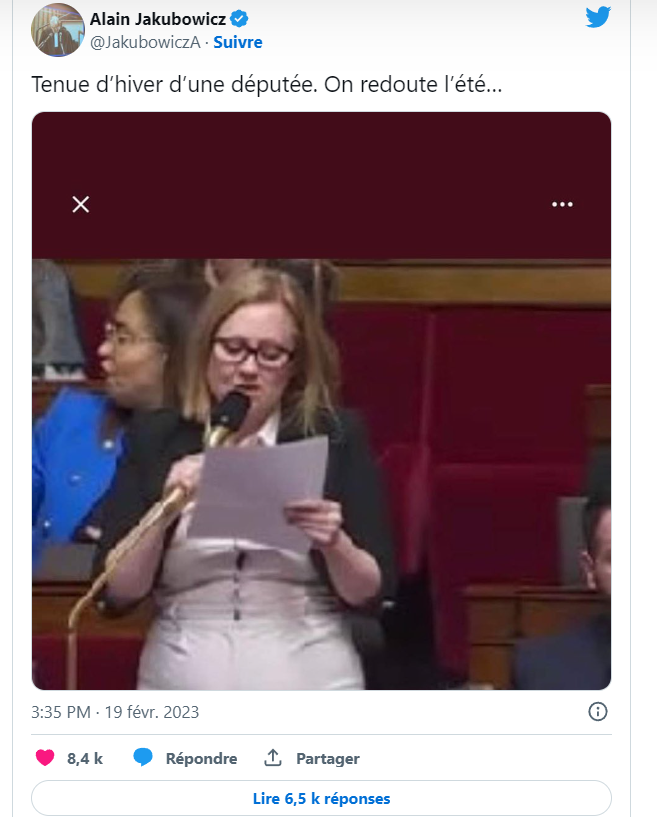This screenshot has width=657, height=817.
Task: Open the Alain Jakubowicz display name
Action: (x=158, y=19)
